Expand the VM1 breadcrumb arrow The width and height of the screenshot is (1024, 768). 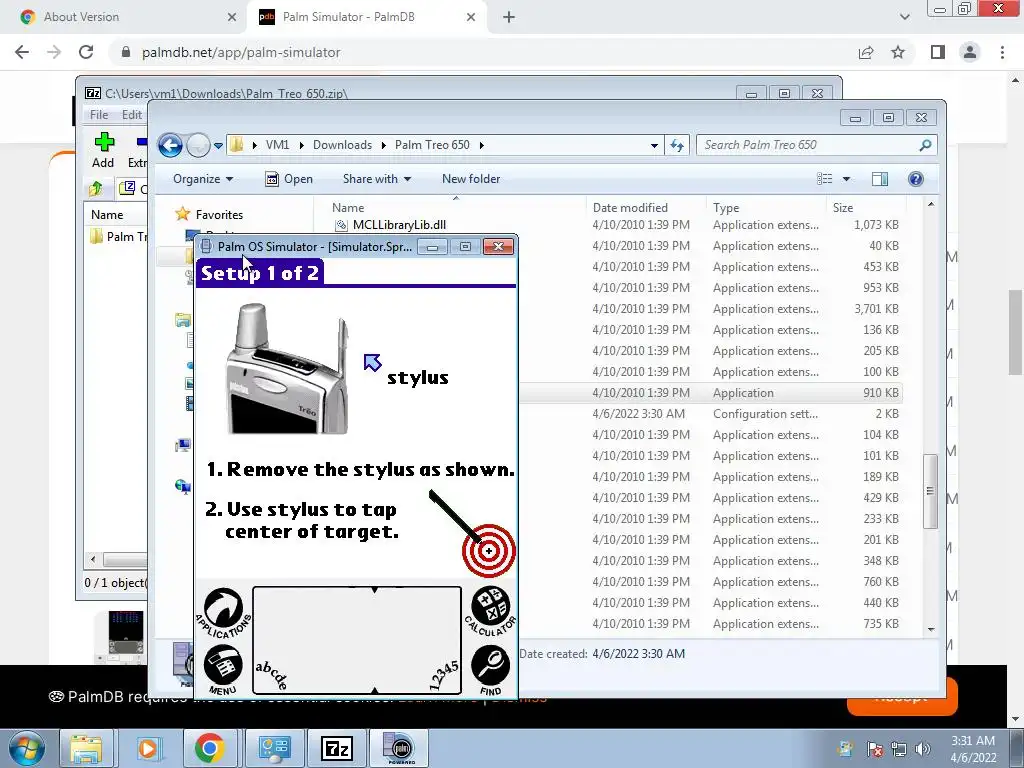click(302, 145)
